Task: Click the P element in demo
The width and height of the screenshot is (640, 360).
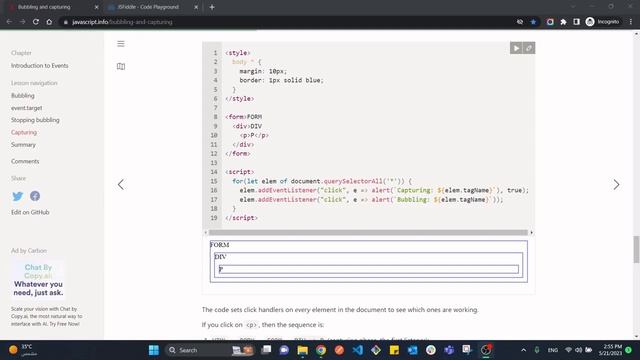Action: tap(369, 269)
